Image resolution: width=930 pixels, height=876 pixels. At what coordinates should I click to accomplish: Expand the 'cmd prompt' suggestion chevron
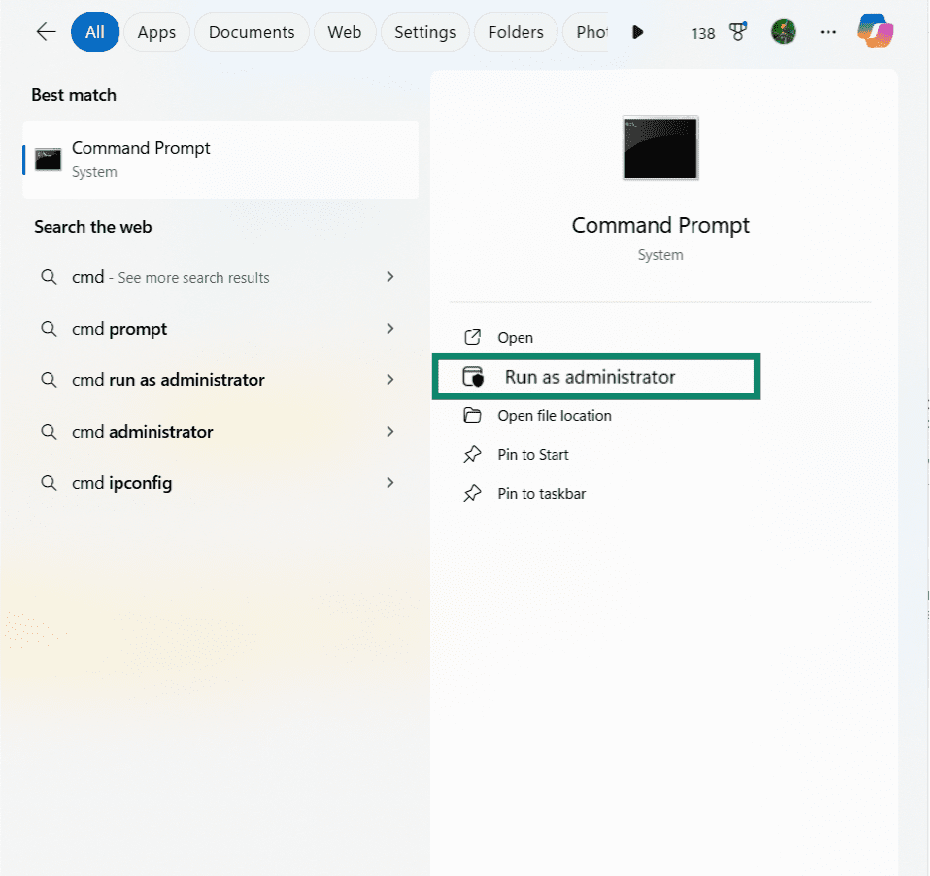click(x=390, y=329)
